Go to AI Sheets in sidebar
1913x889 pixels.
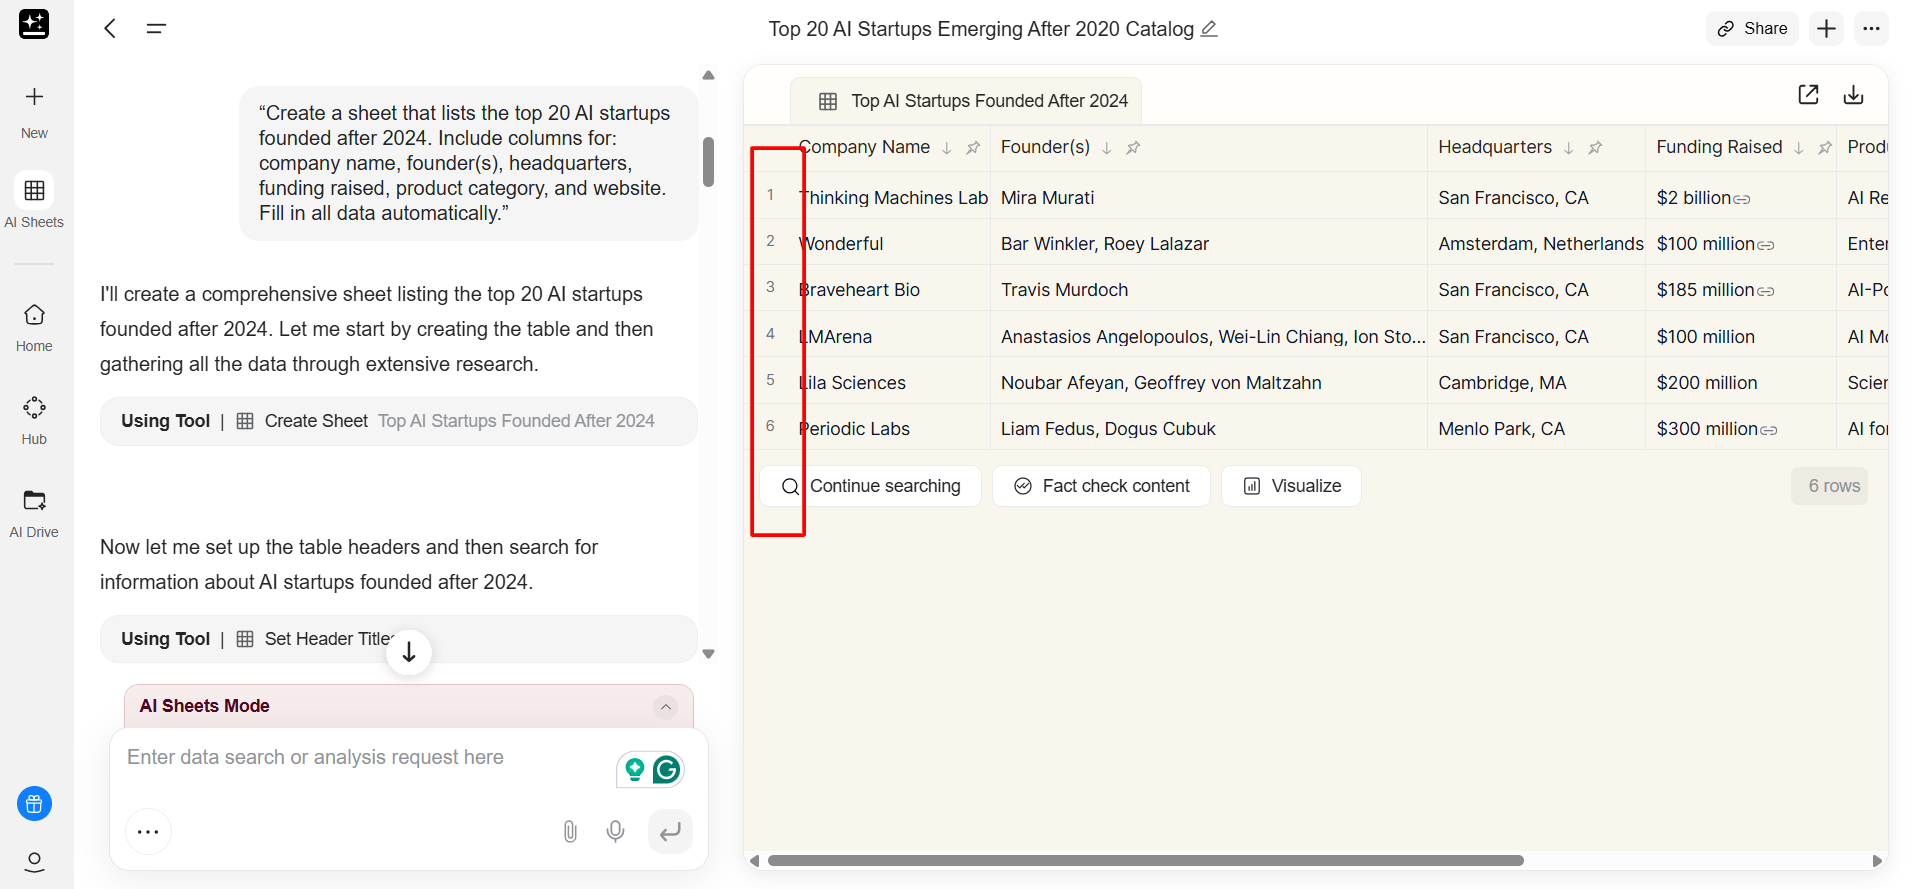34,201
